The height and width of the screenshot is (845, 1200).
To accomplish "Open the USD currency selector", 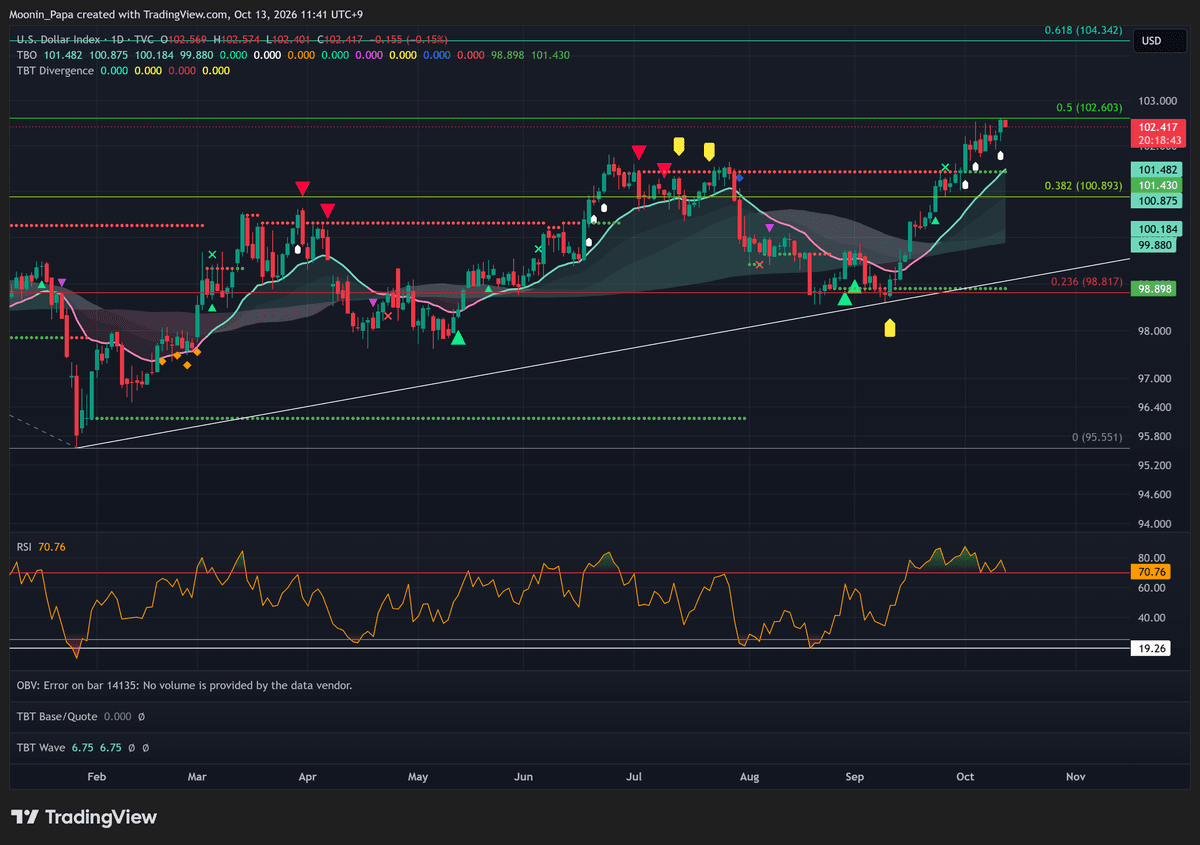I will click(x=1151, y=41).
